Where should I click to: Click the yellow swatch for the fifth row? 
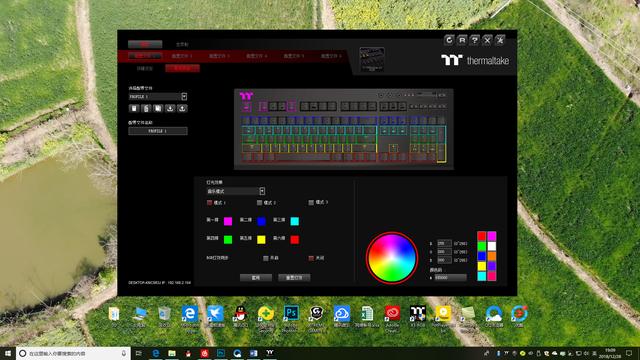pyautogui.click(x=261, y=240)
